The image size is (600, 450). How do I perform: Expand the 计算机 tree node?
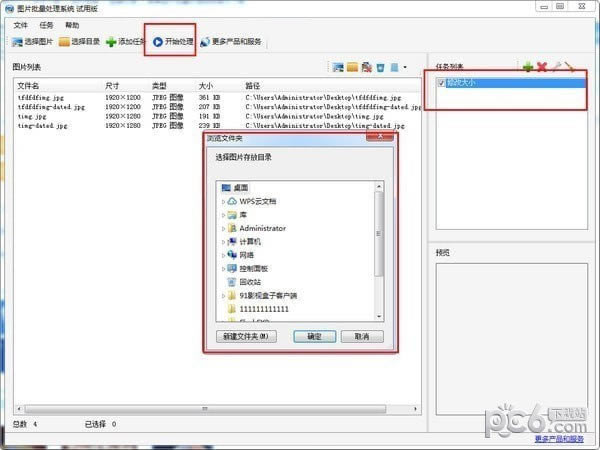pyautogui.click(x=223, y=242)
